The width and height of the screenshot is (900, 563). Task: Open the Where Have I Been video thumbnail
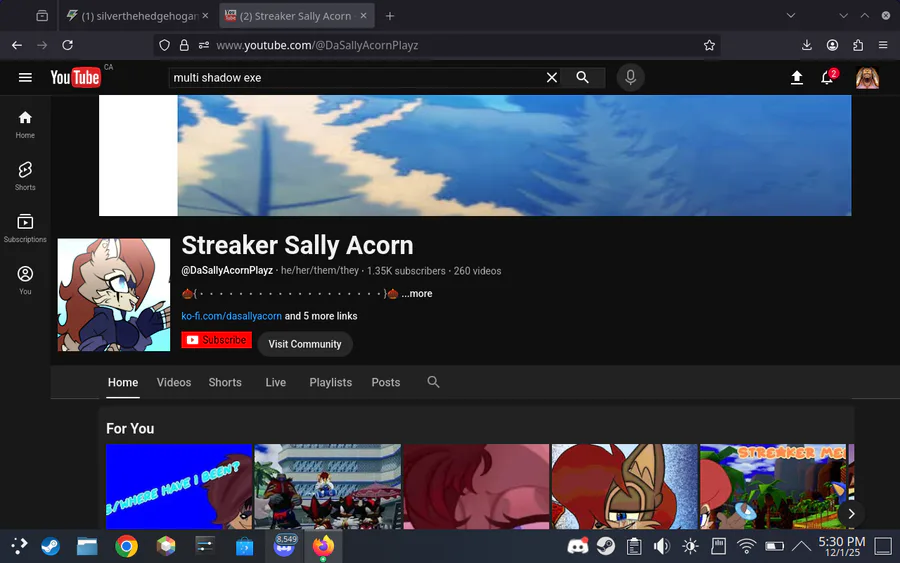(x=179, y=487)
